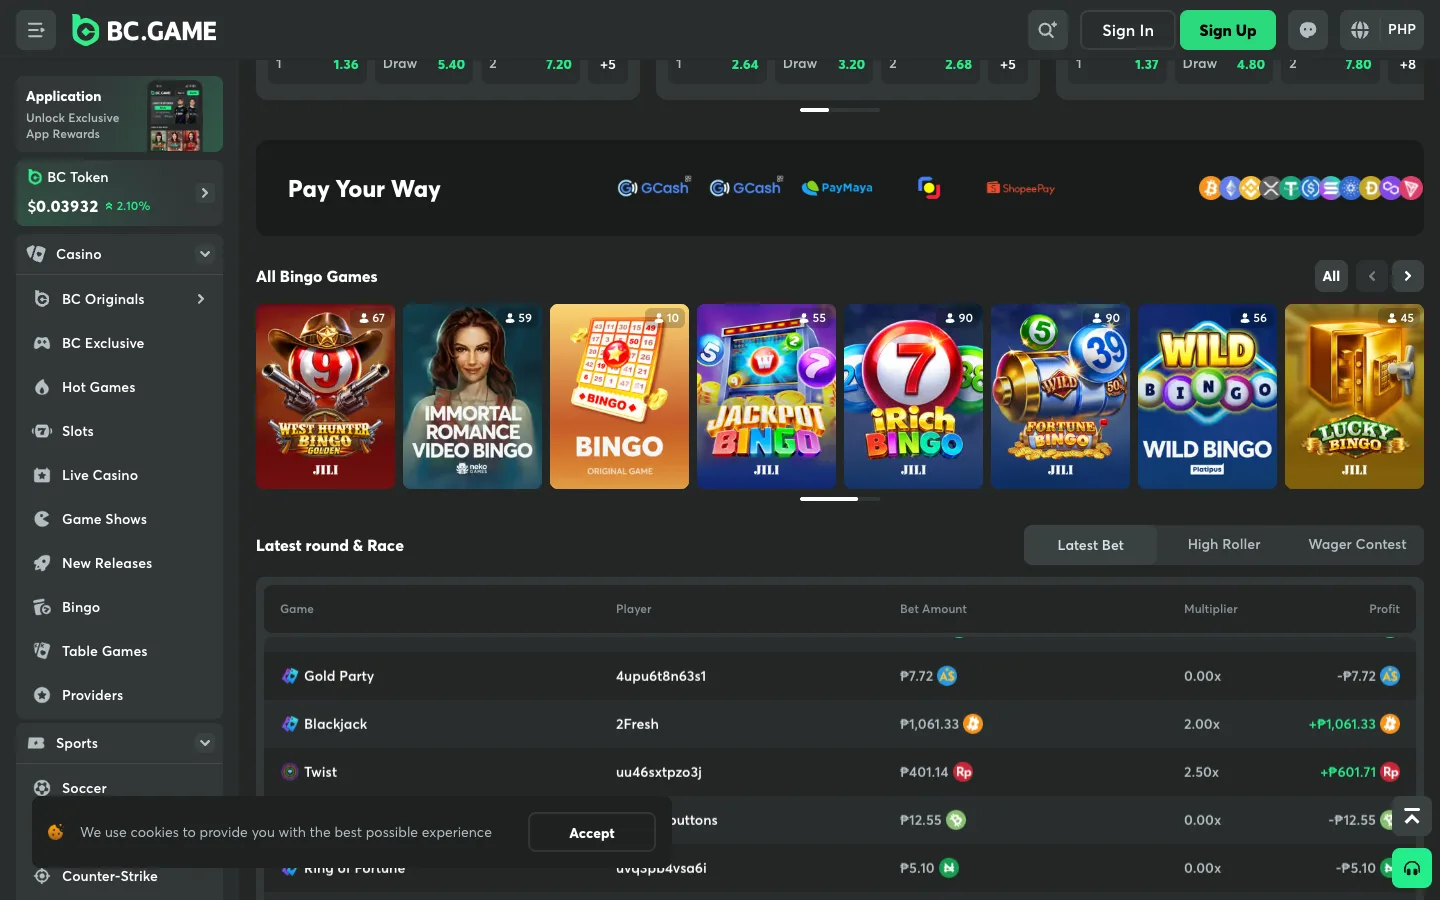Open the BINGO original game tile
This screenshot has width=1440, height=900.
coord(619,397)
